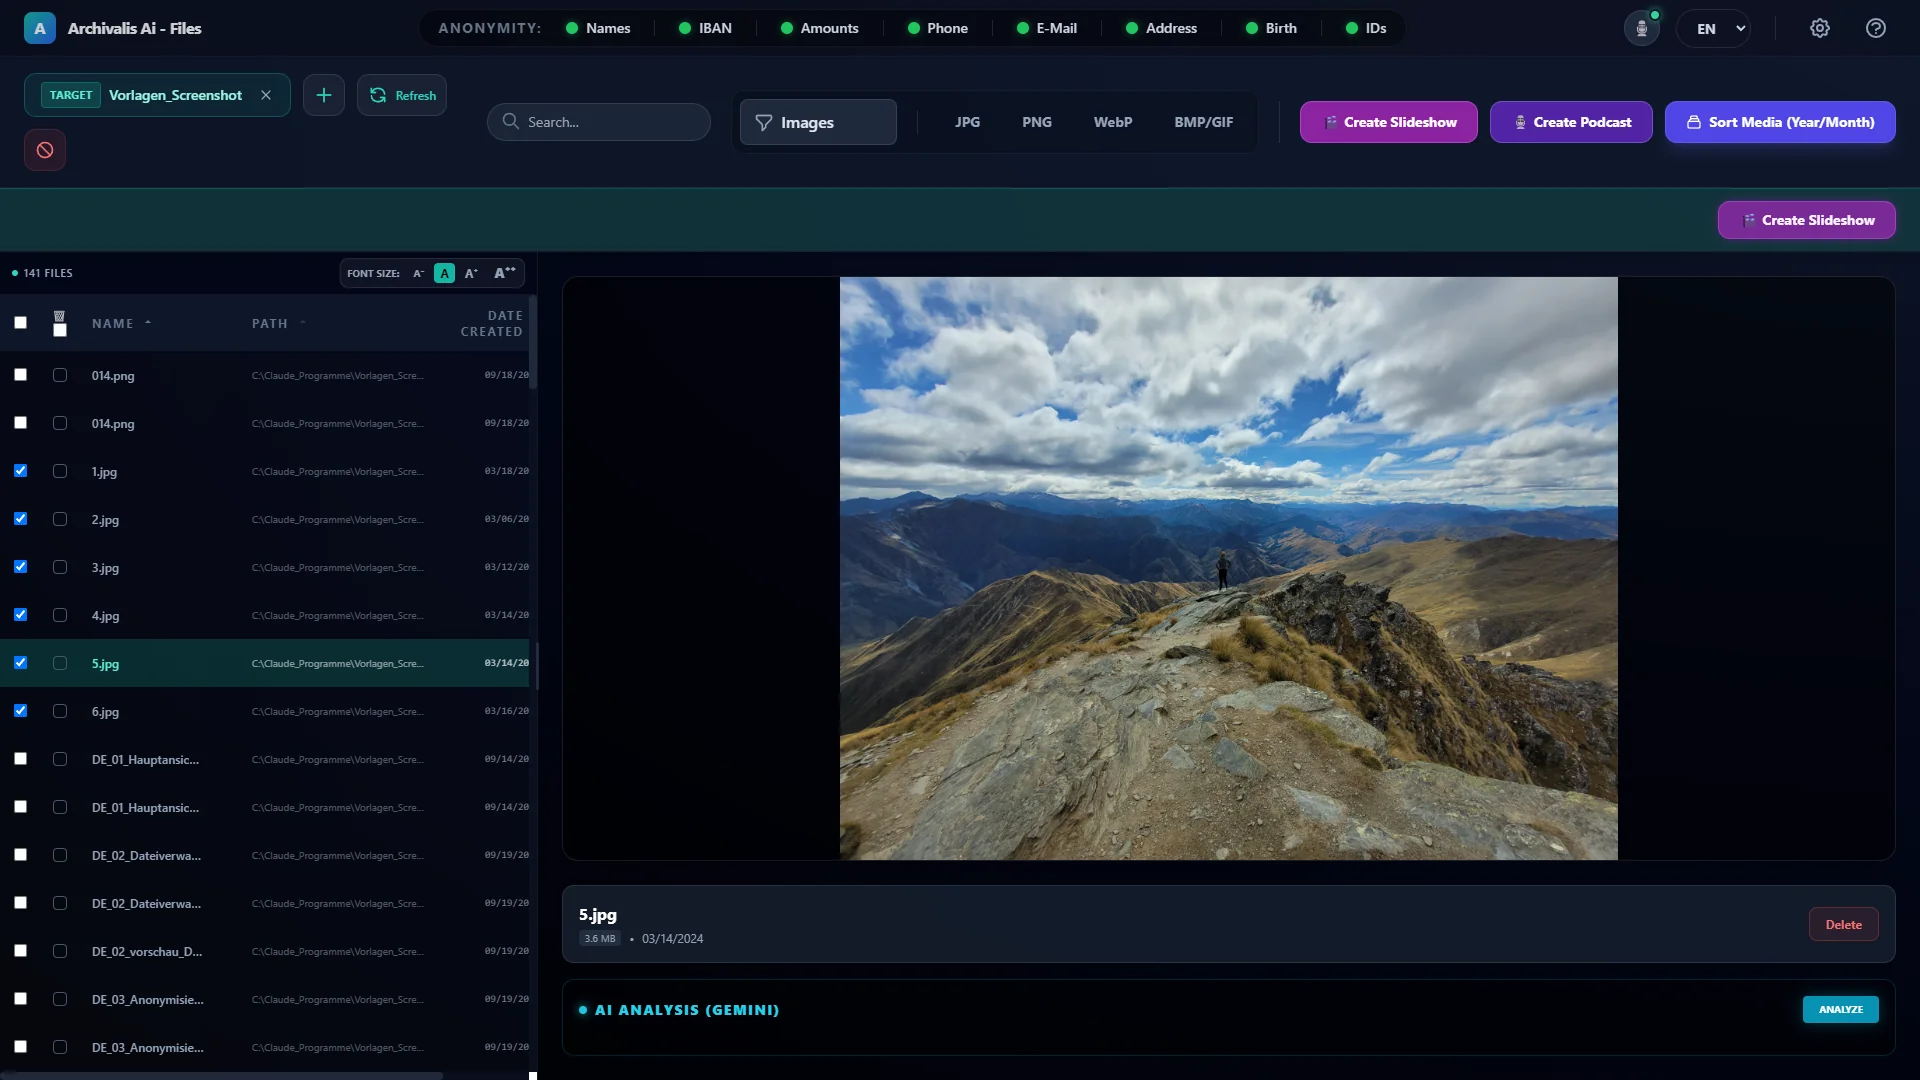The width and height of the screenshot is (1920, 1080).
Task: Filter by JPG format
Action: pos(967,122)
